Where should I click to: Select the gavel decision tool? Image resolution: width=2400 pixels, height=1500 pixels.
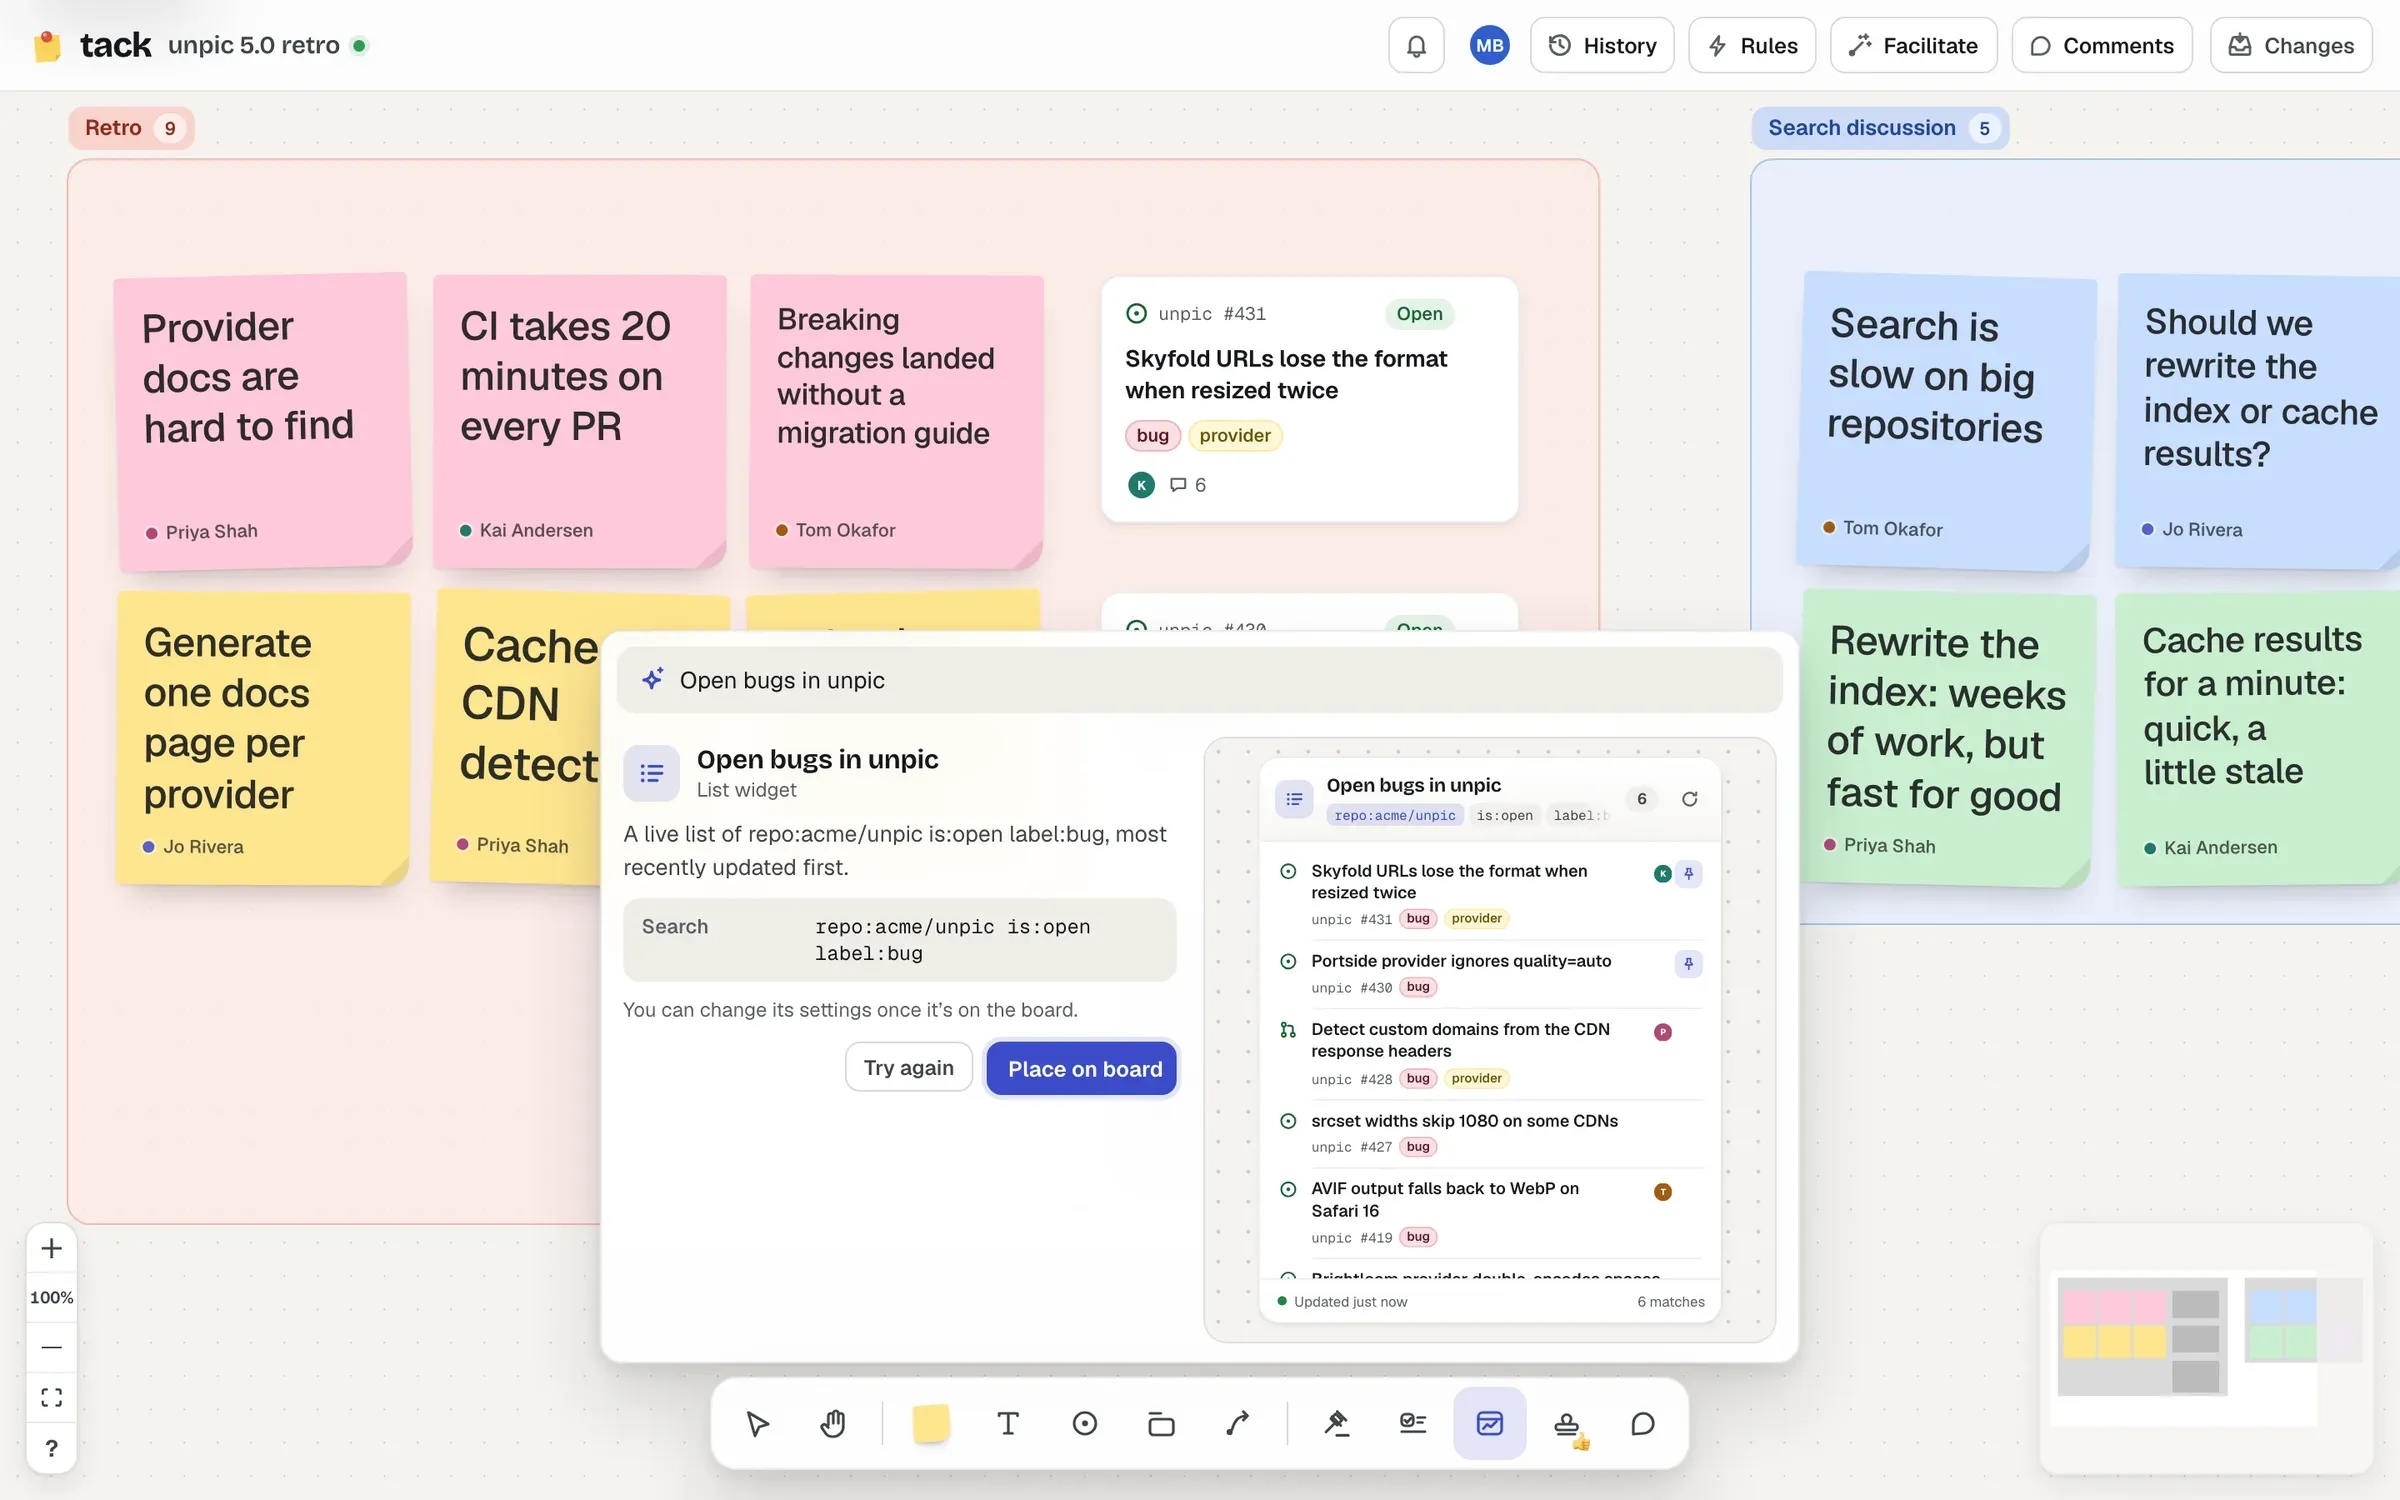pos(1336,1423)
